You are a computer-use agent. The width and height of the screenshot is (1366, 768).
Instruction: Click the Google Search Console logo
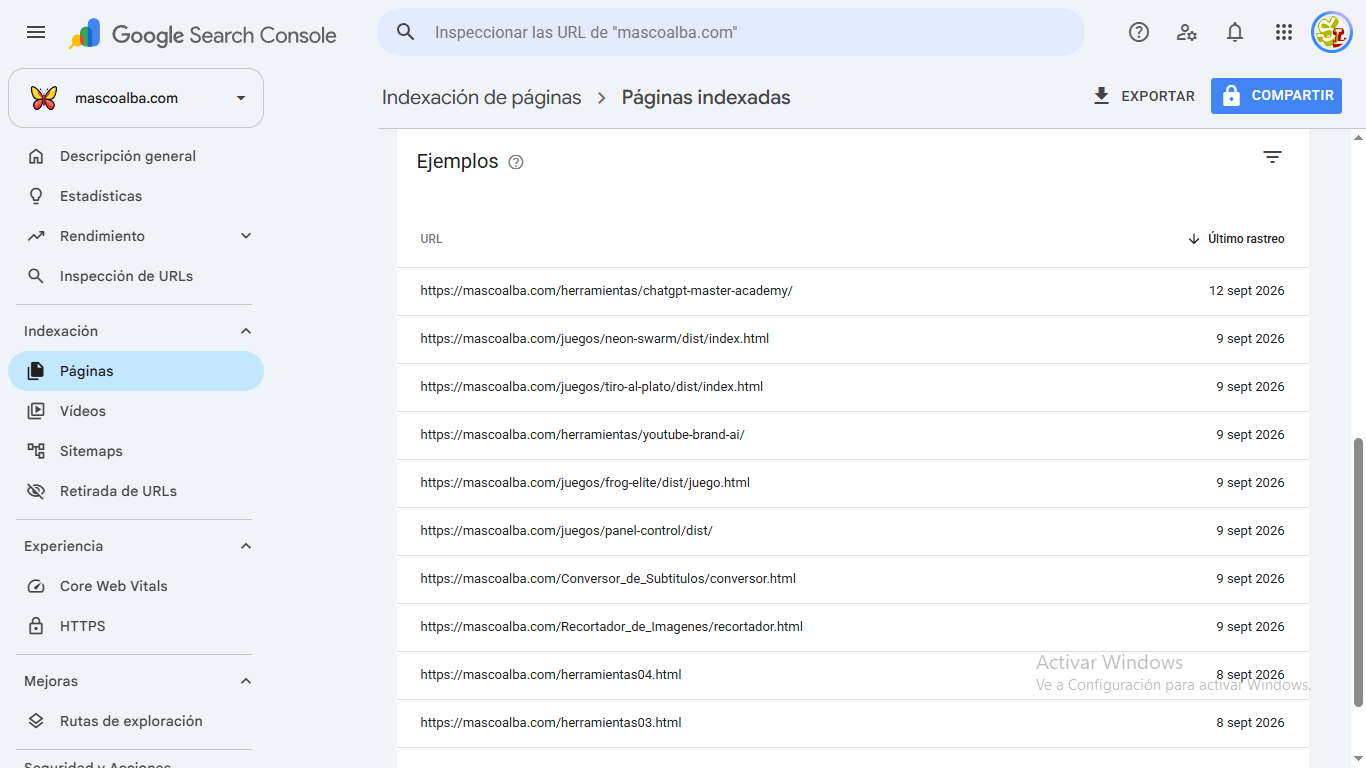coord(203,34)
